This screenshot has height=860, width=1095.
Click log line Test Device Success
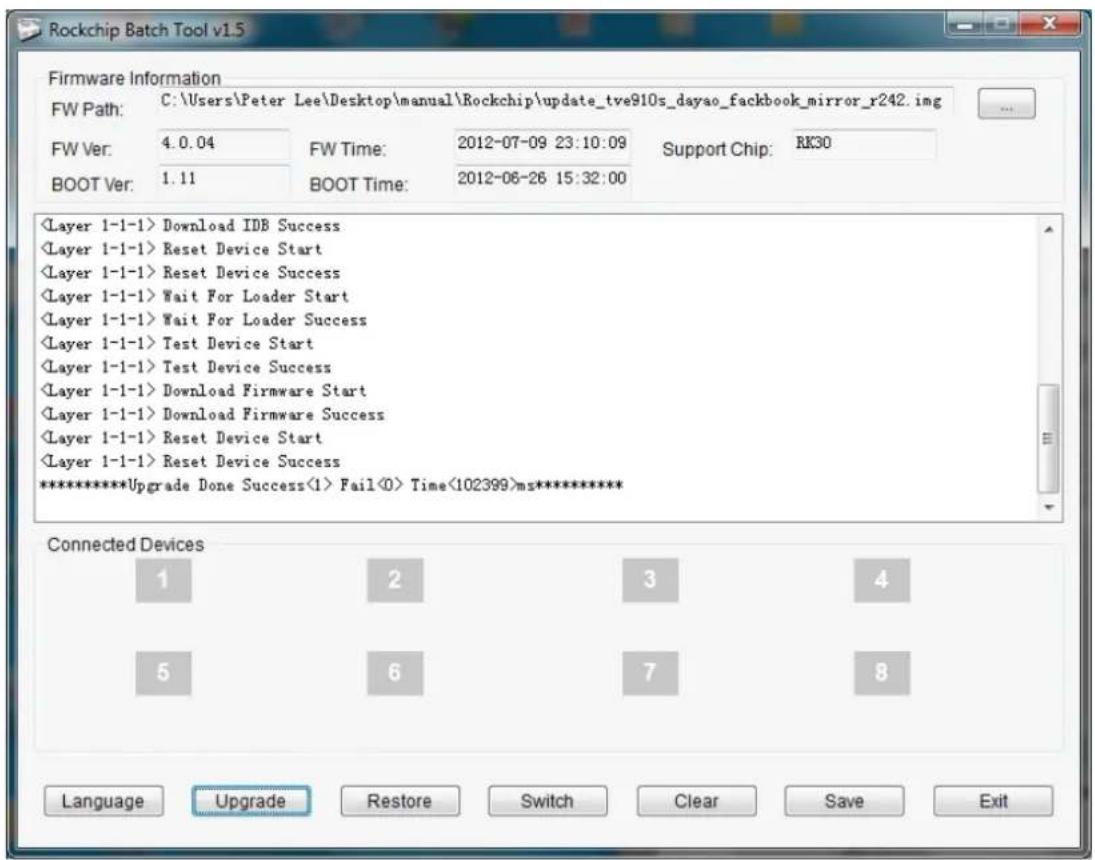(186, 367)
